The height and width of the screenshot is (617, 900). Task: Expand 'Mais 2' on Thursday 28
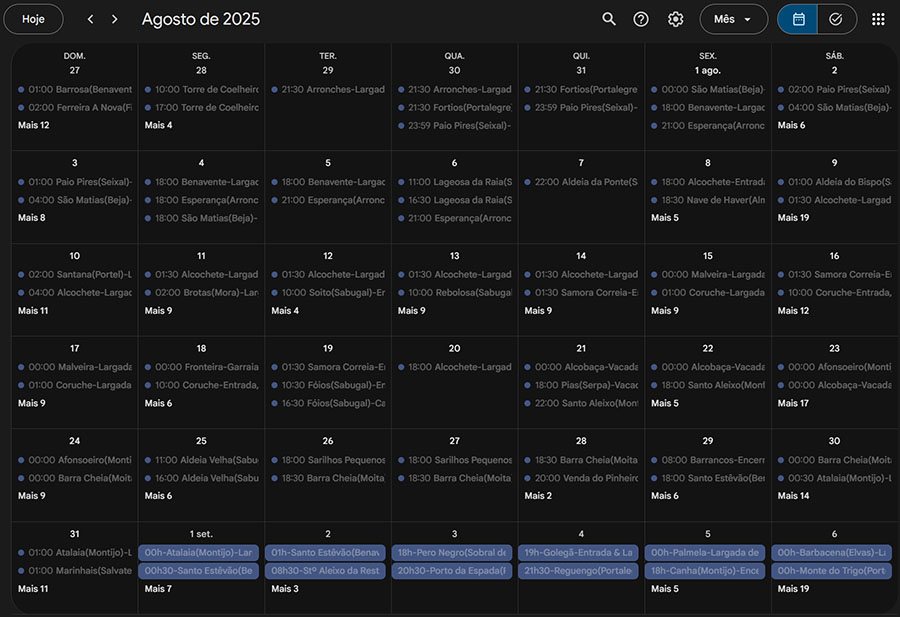pyautogui.click(x=538, y=495)
